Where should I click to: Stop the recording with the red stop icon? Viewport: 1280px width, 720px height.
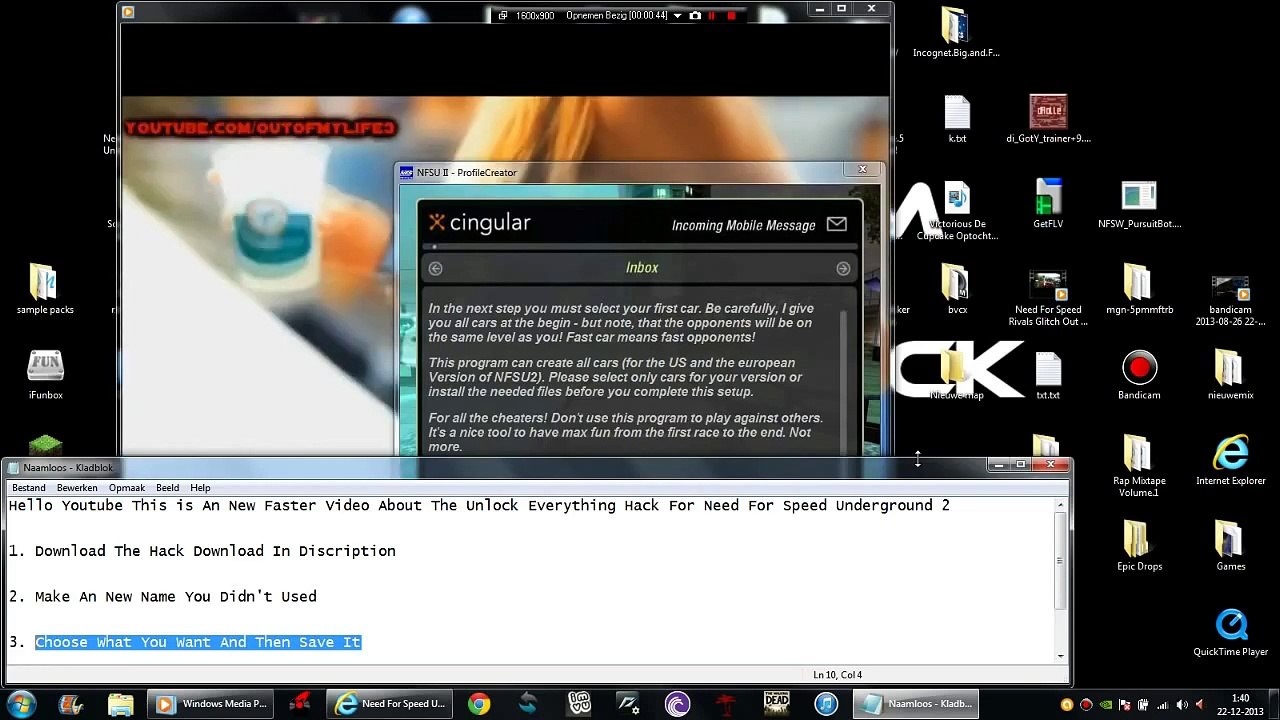(x=731, y=16)
